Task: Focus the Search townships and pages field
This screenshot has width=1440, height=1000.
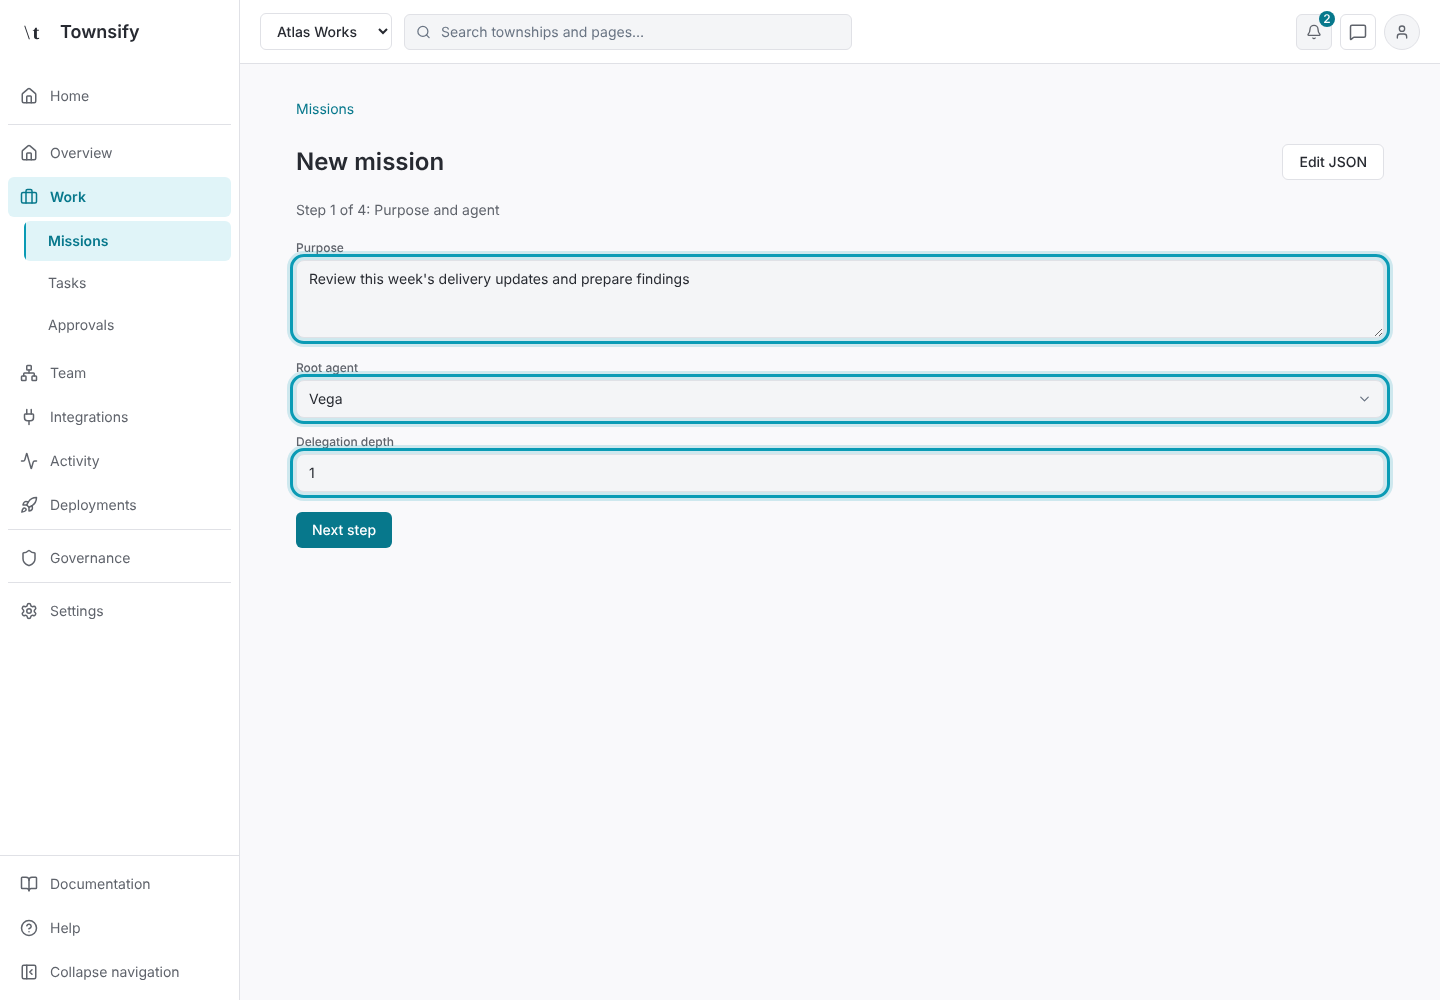Action: pyautogui.click(x=628, y=32)
